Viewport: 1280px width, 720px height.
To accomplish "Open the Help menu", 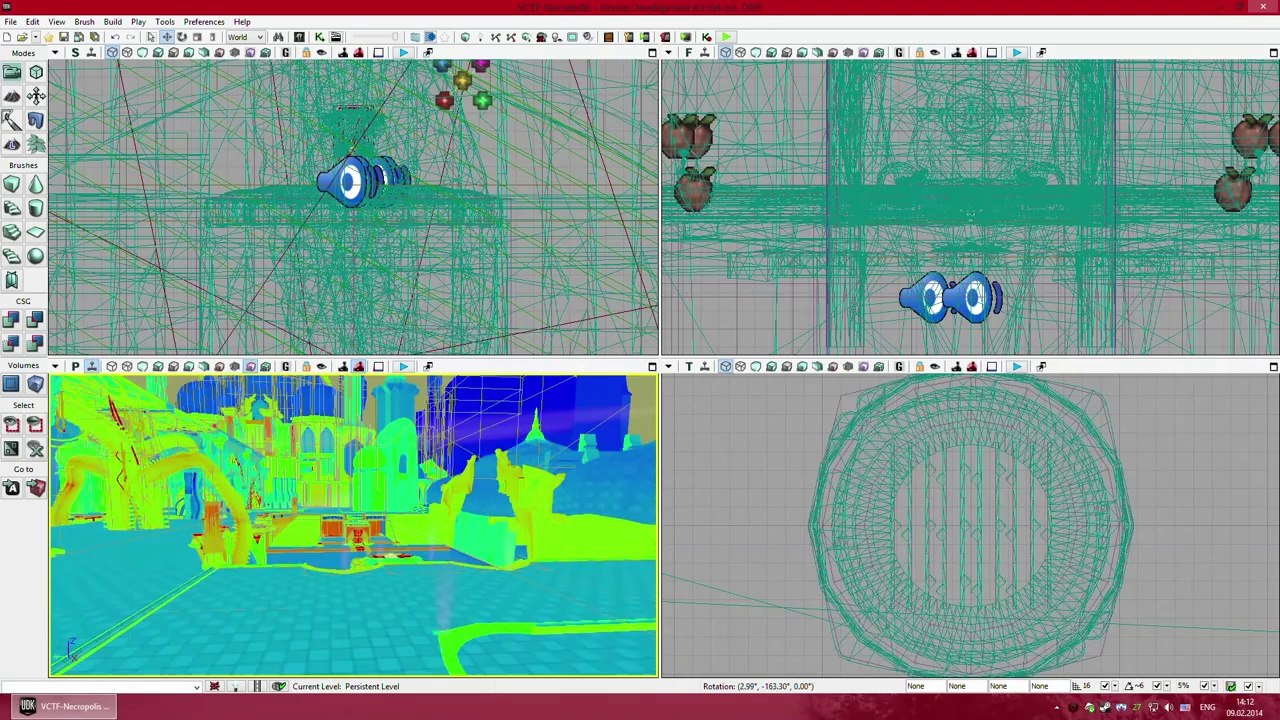I will click(242, 21).
